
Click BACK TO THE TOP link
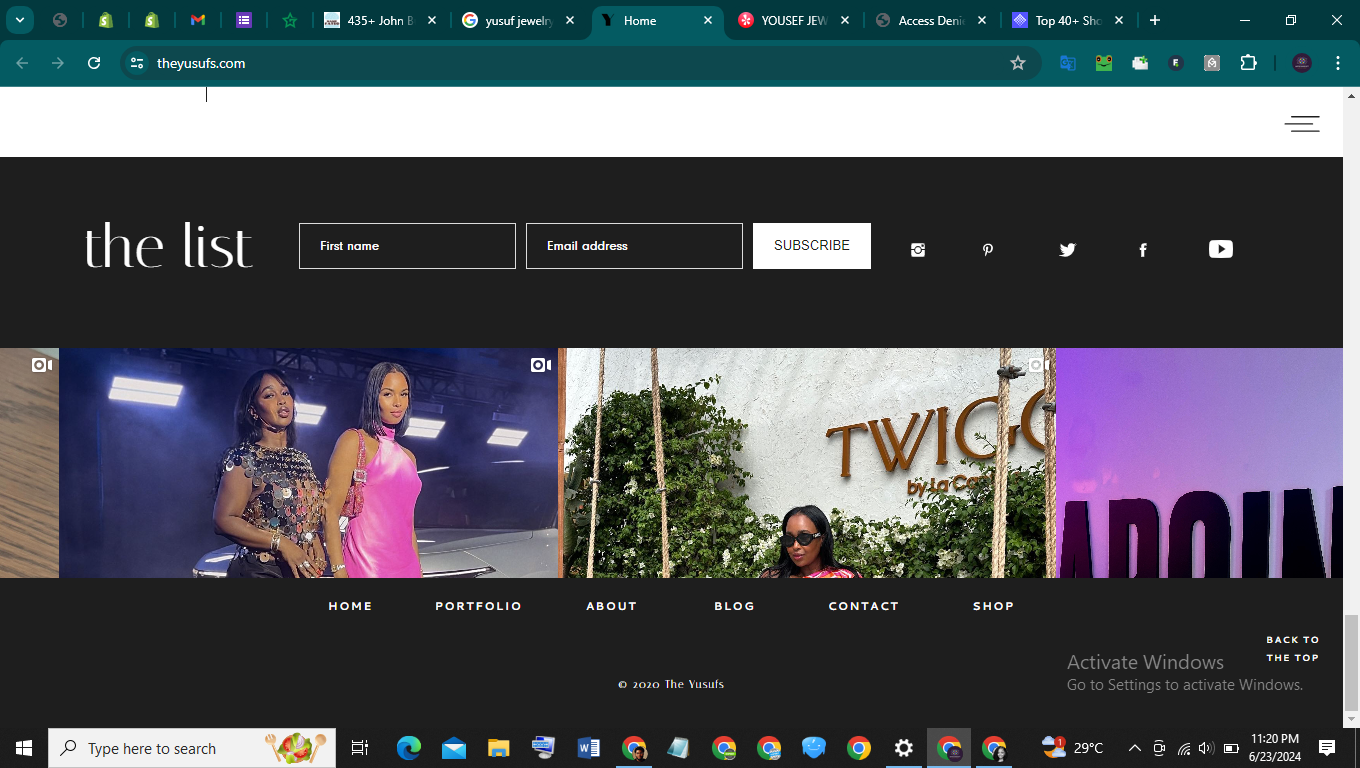click(x=1293, y=649)
